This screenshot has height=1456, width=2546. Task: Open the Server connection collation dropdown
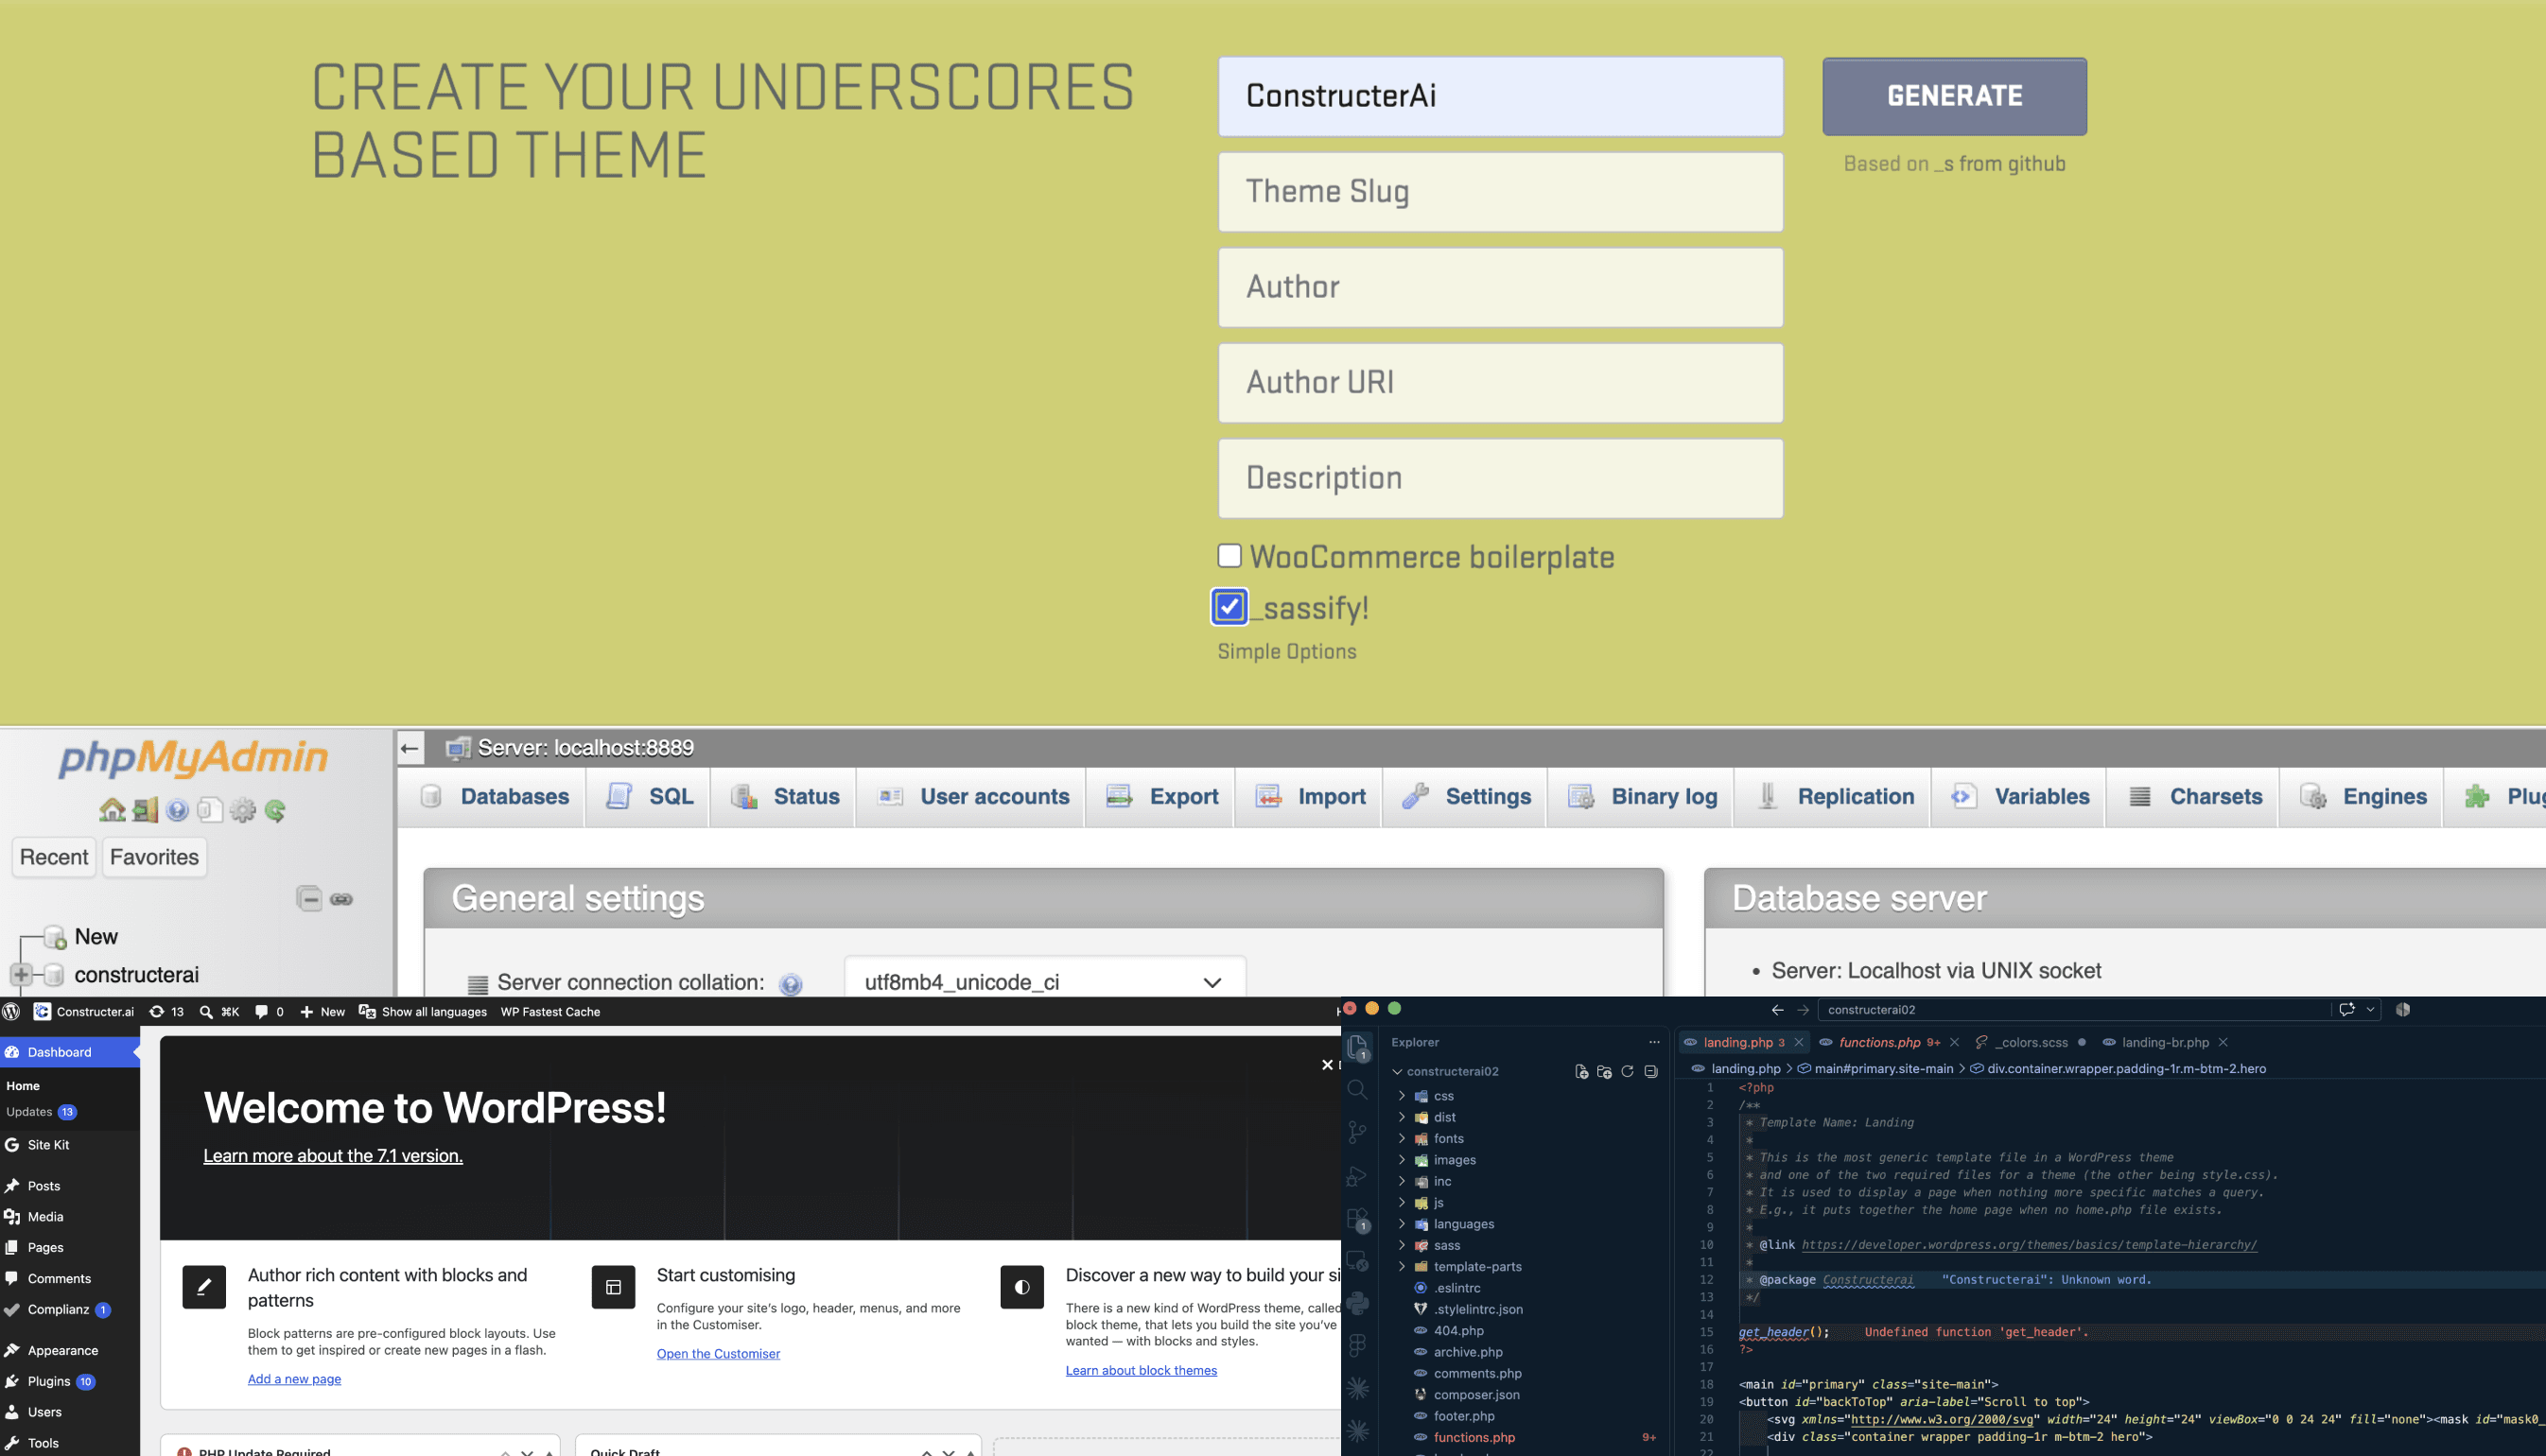pos(1045,981)
